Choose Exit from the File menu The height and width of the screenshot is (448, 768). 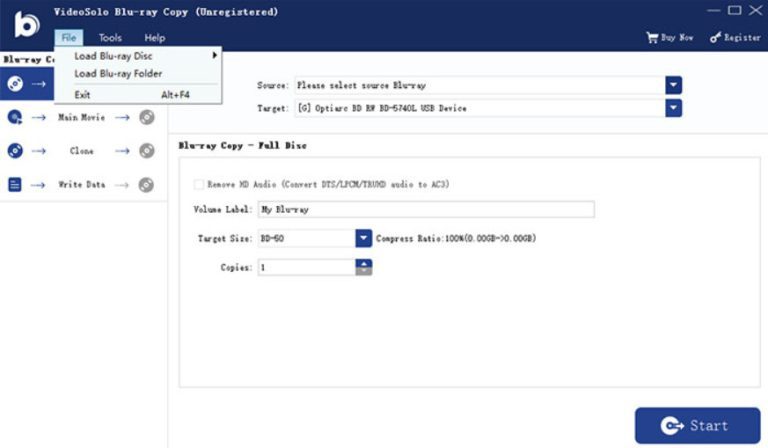[82, 94]
